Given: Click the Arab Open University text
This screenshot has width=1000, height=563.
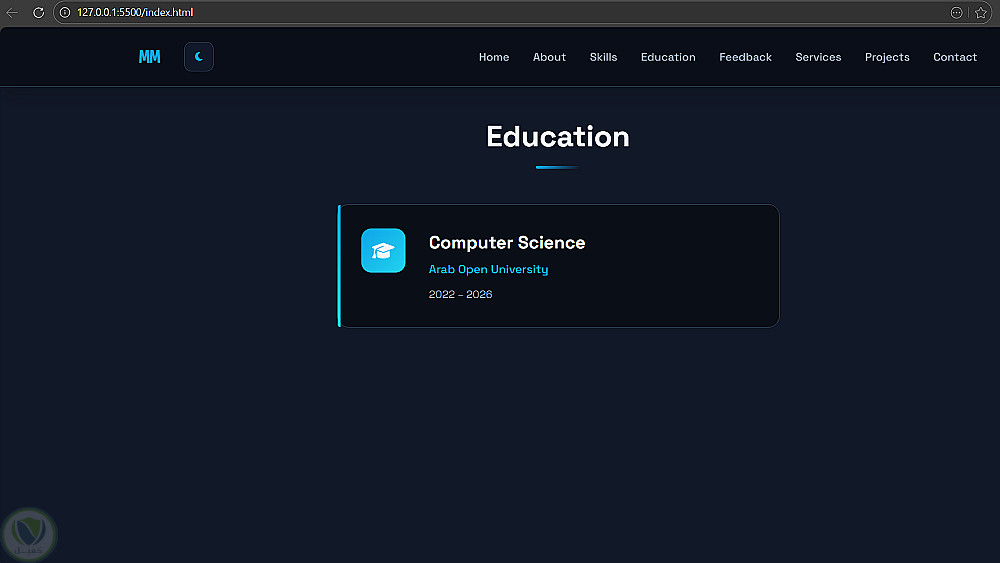Looking at the screenshot, I should 489,269.
